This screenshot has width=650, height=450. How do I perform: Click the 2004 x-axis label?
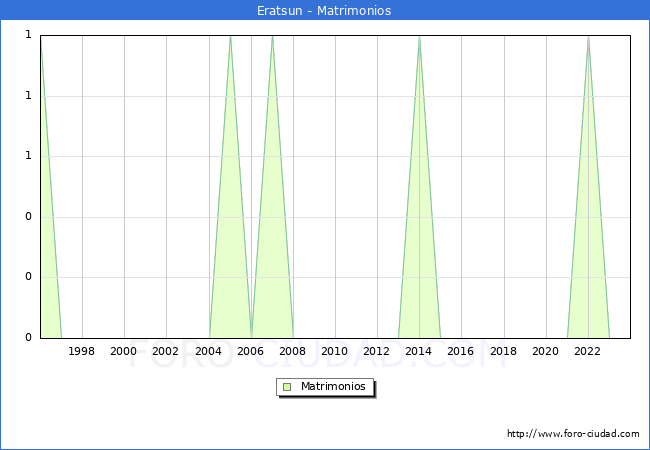click(208, 351)
